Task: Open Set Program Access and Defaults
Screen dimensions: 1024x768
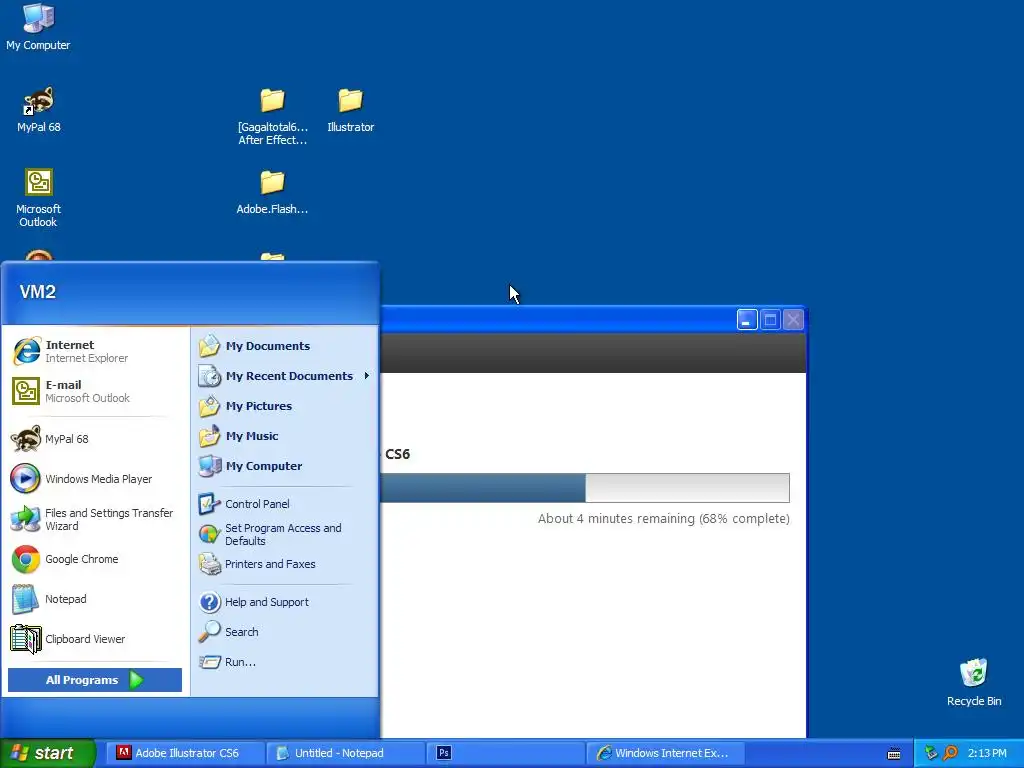Action: [285, 534]
